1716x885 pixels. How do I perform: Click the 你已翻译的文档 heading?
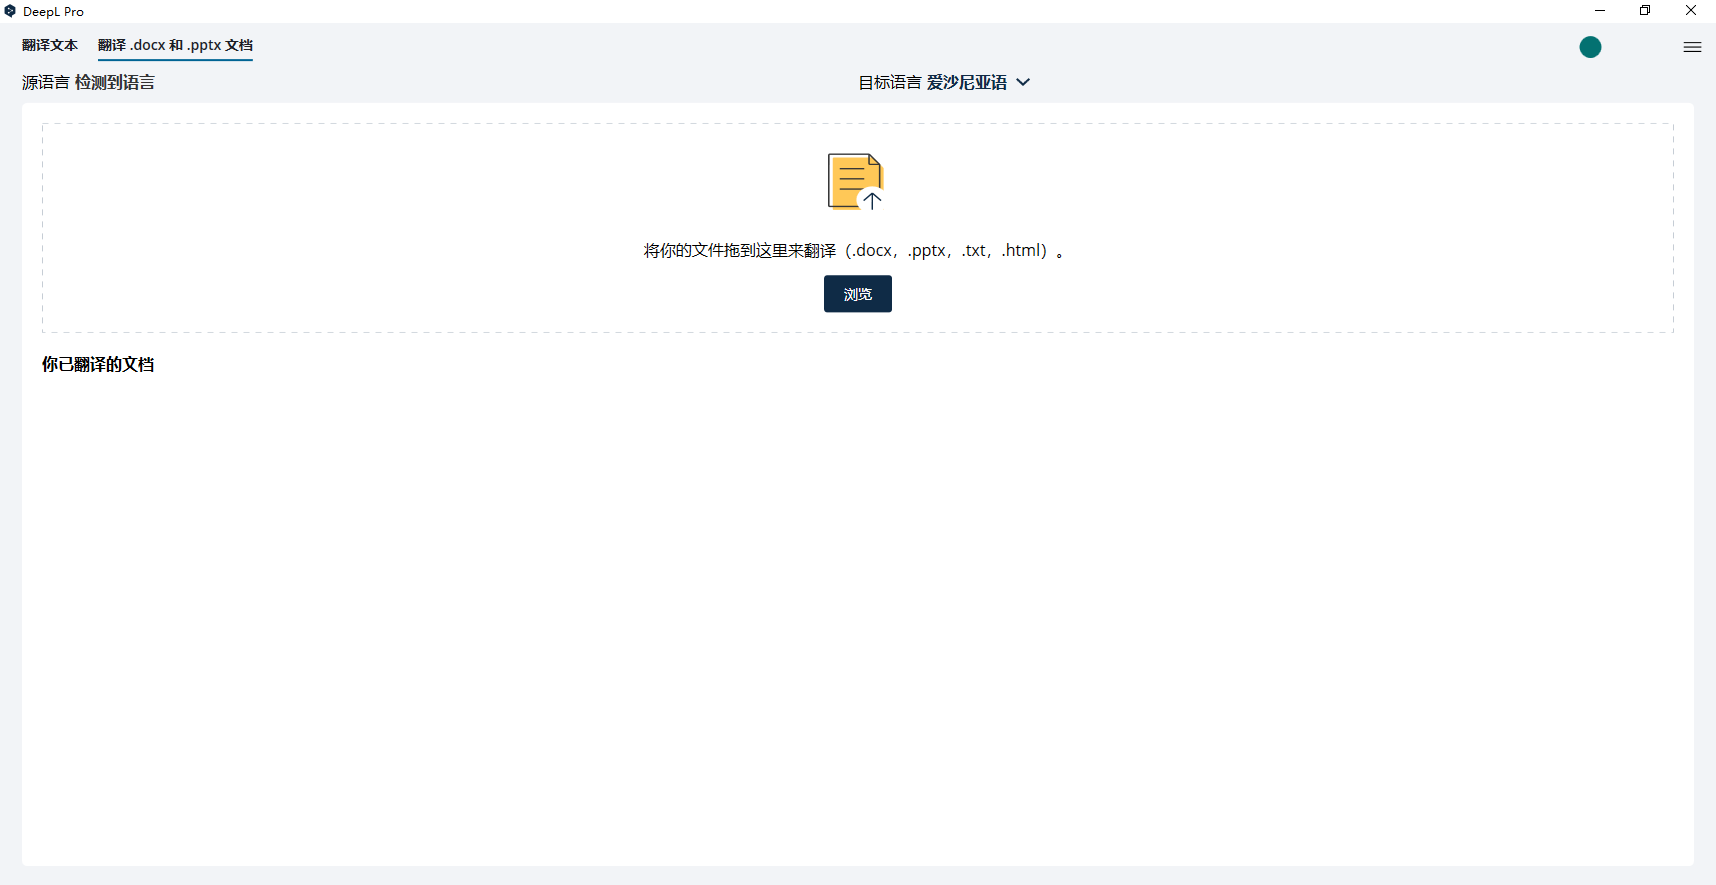98,364
